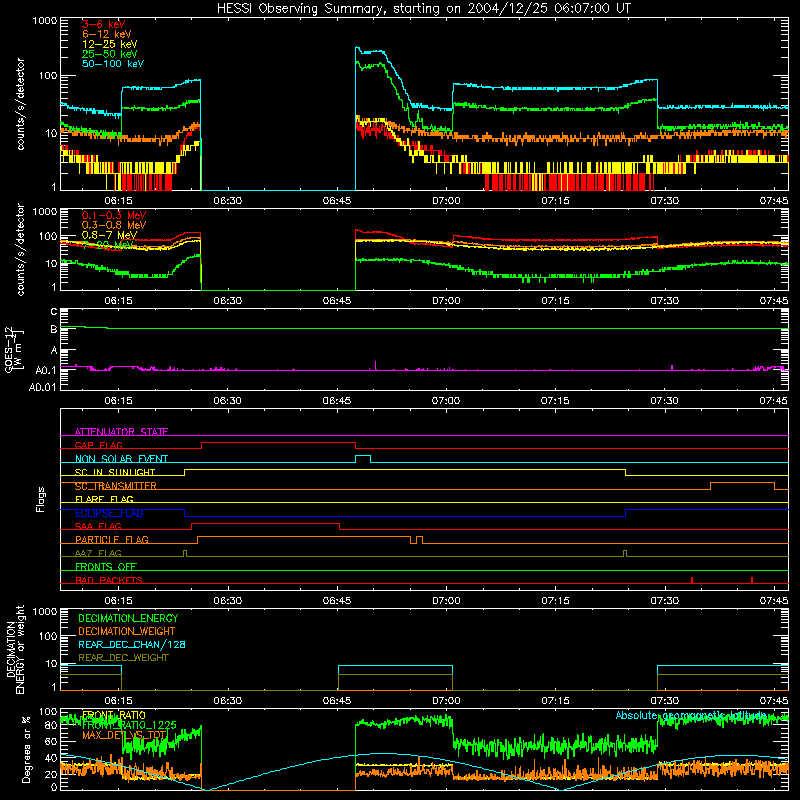The image size is (800, 800).
Task: Click the 0.3-0.8 MeV legend label
Action: point(114,225)
